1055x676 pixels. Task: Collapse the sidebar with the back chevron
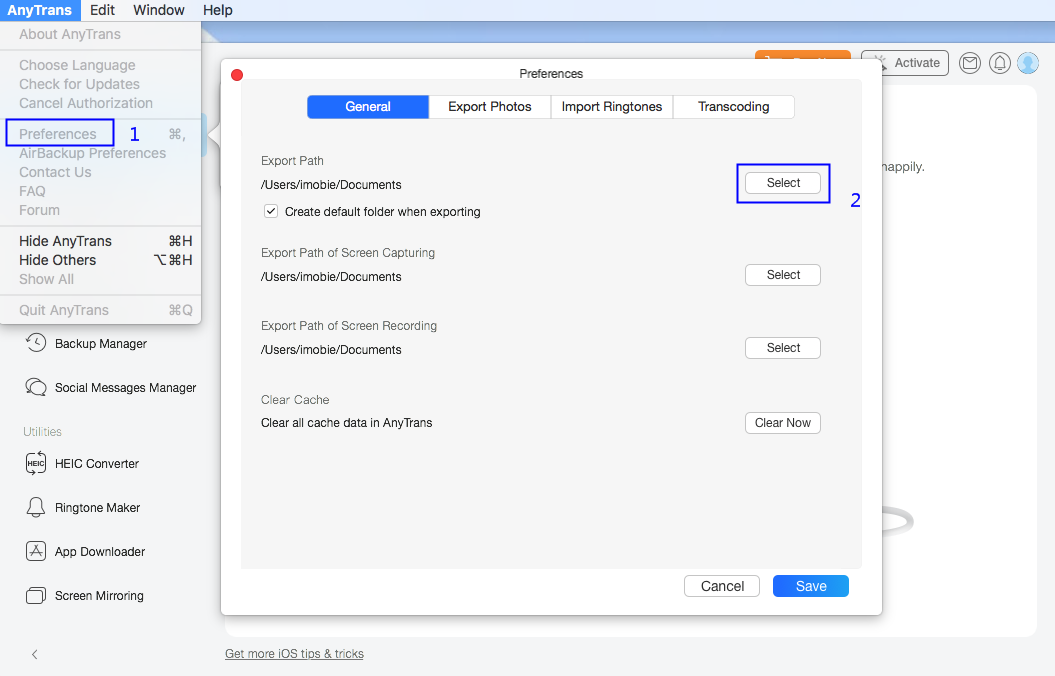coord(35,654)
